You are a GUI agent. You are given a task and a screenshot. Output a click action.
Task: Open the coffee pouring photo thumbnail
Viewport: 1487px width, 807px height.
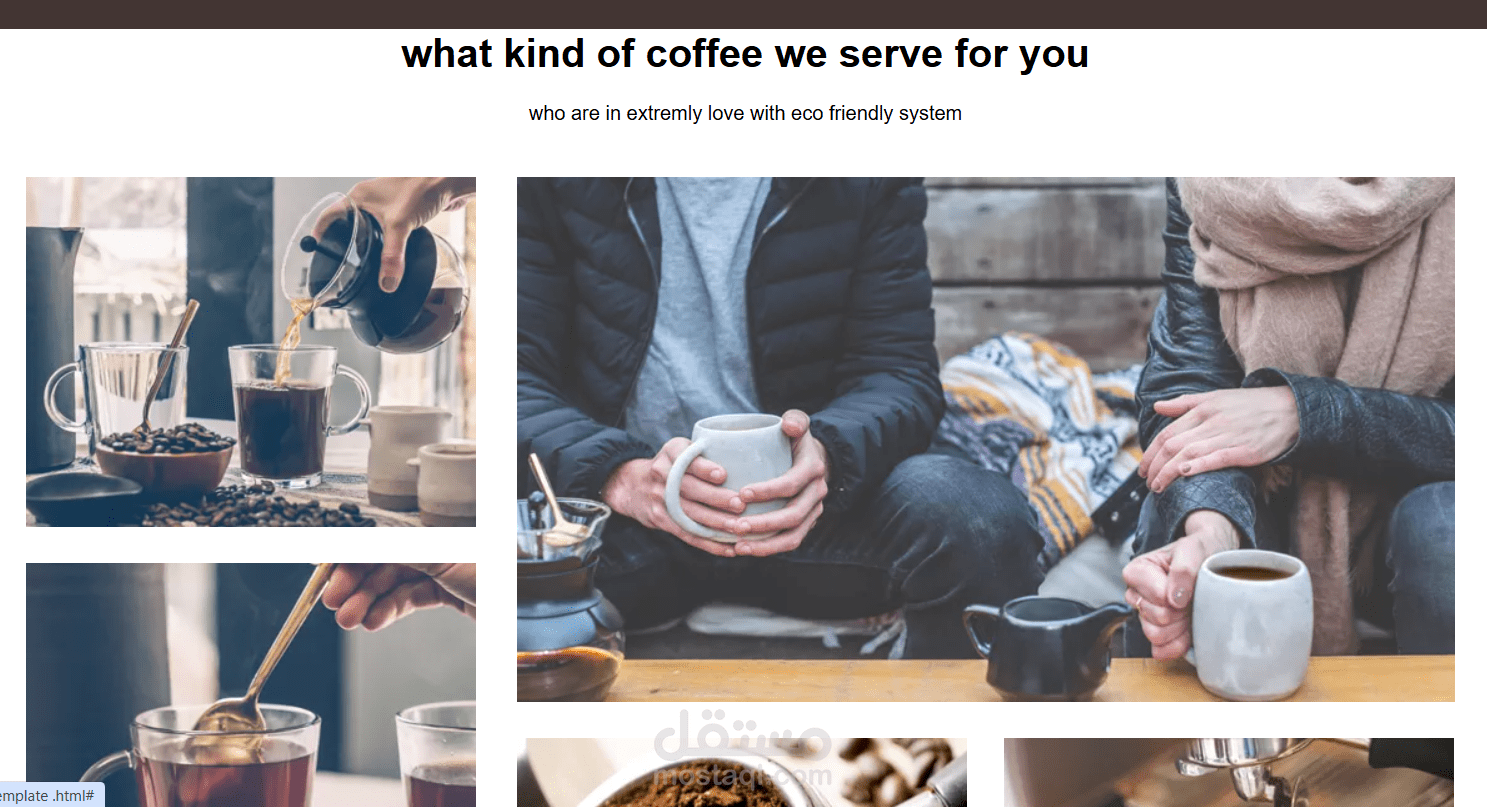pos(251,352)
